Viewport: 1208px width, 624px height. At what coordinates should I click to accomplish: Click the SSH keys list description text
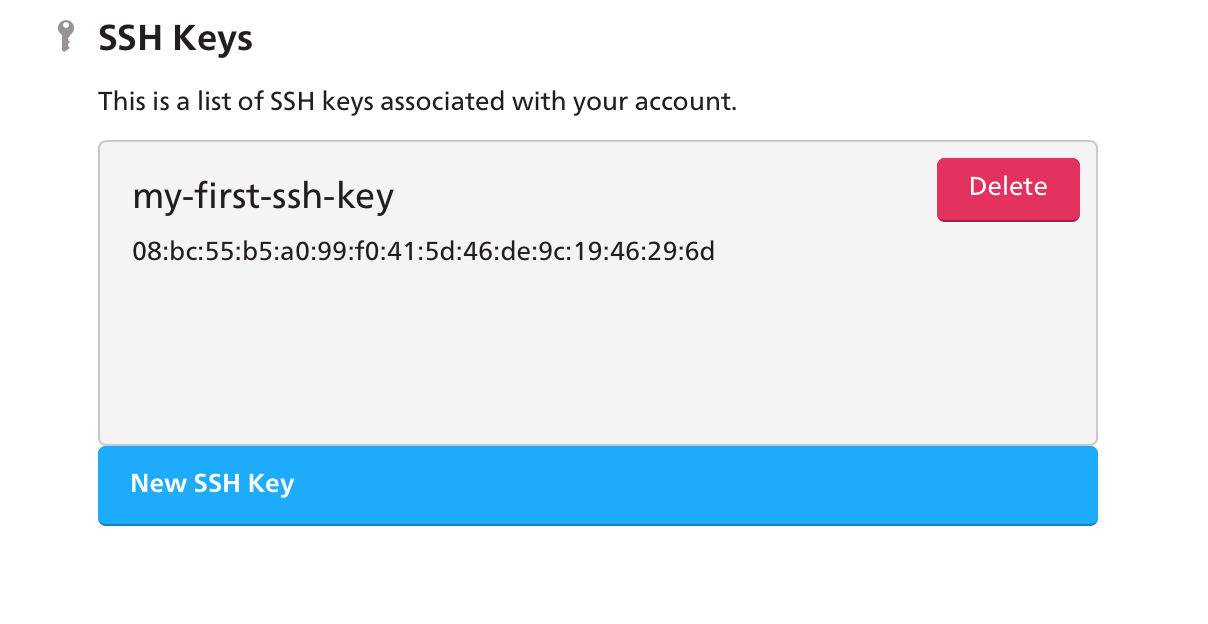point(417,102)
